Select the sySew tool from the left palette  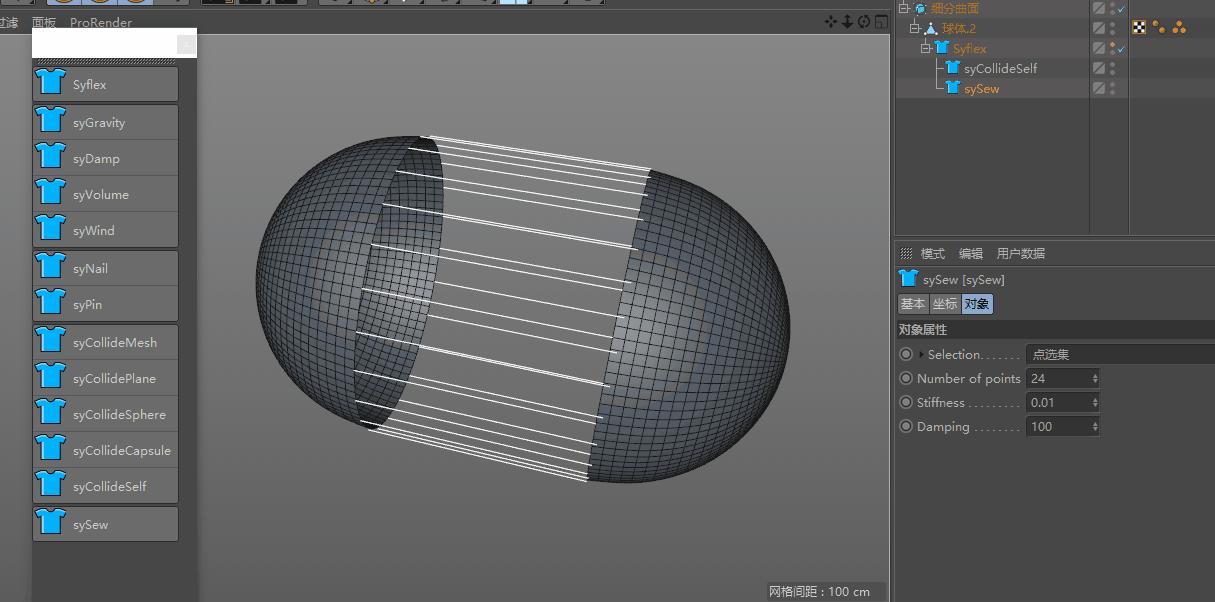pos(105,523)
